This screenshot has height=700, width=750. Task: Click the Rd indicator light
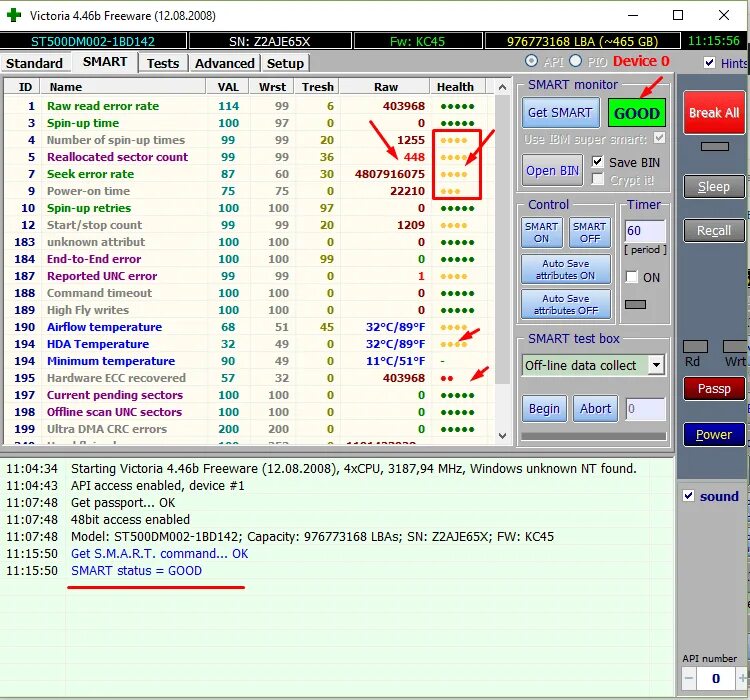click(695, 347)
